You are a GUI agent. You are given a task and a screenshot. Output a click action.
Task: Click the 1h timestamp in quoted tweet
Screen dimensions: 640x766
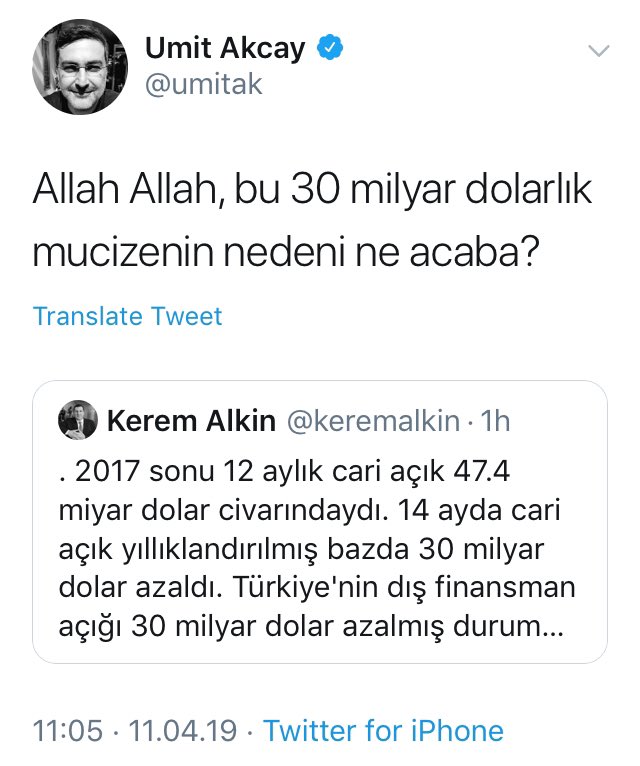coord(495,421)
